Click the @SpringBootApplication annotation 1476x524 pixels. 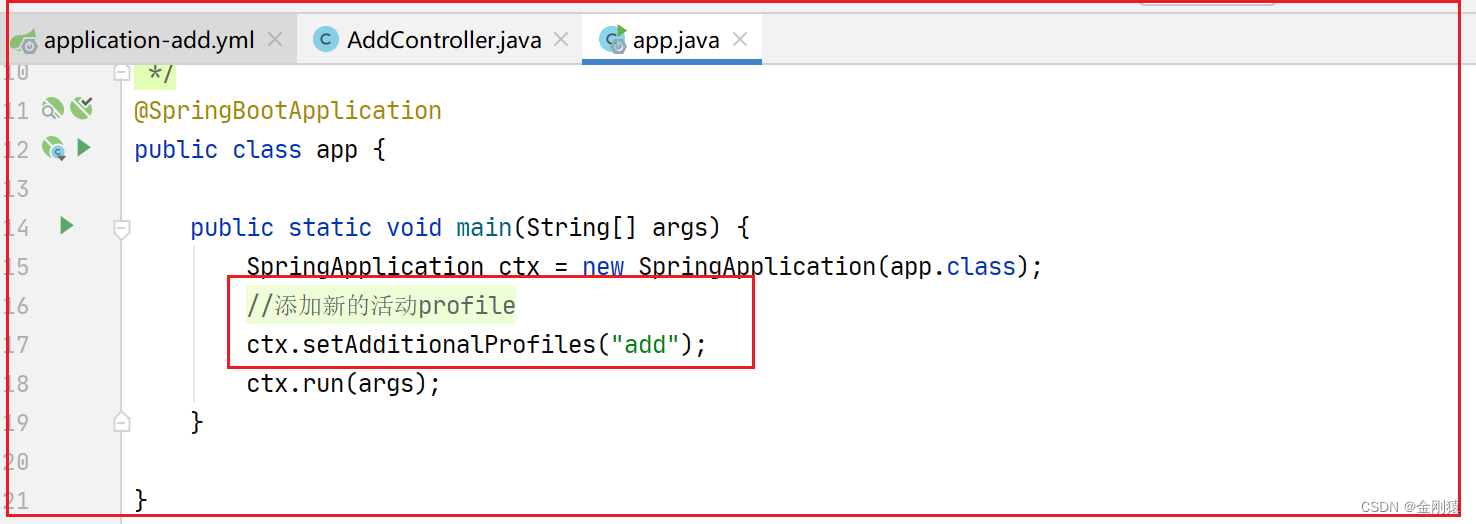(x=288, y=111)
